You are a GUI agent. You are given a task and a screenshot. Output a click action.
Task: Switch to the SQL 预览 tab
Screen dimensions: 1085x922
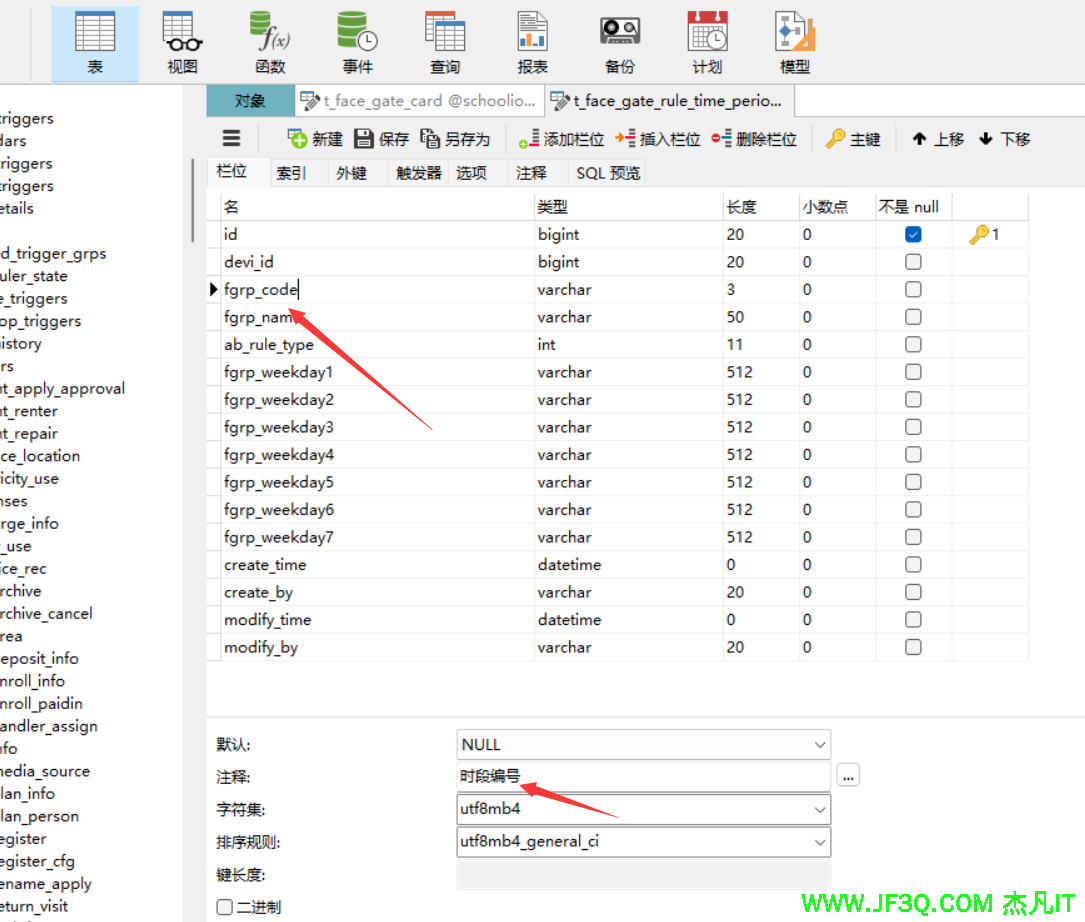tap(608, 173)
